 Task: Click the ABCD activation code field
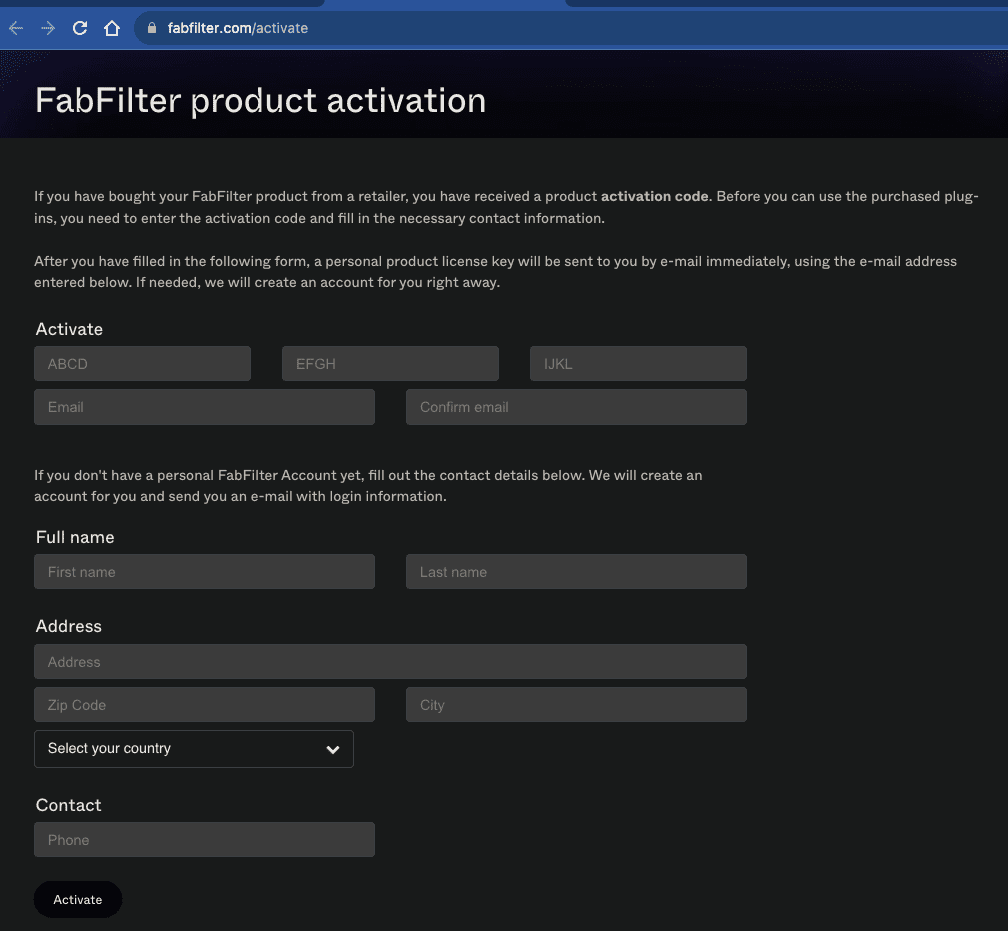coord(142,363)
